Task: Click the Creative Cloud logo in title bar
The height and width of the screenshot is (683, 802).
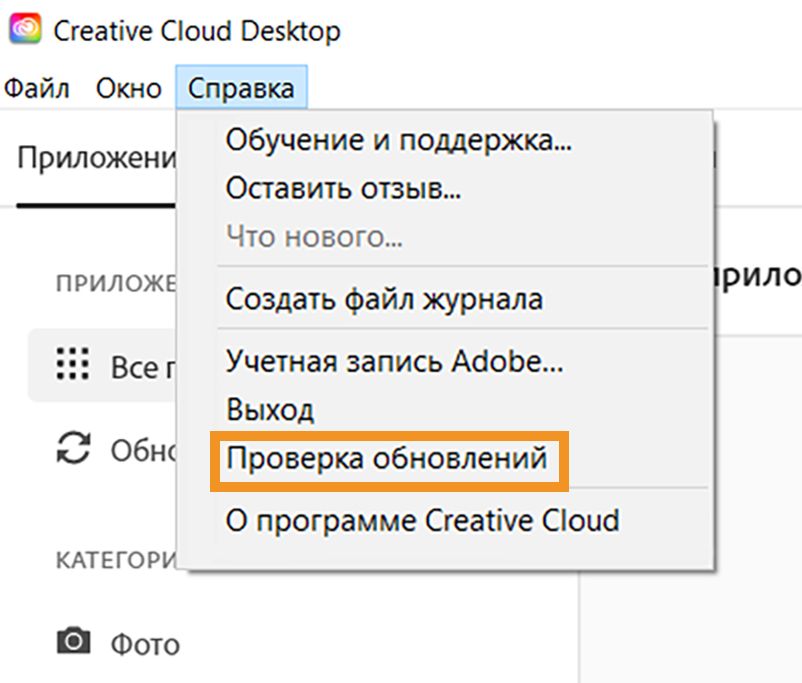Action: [24, 30]
